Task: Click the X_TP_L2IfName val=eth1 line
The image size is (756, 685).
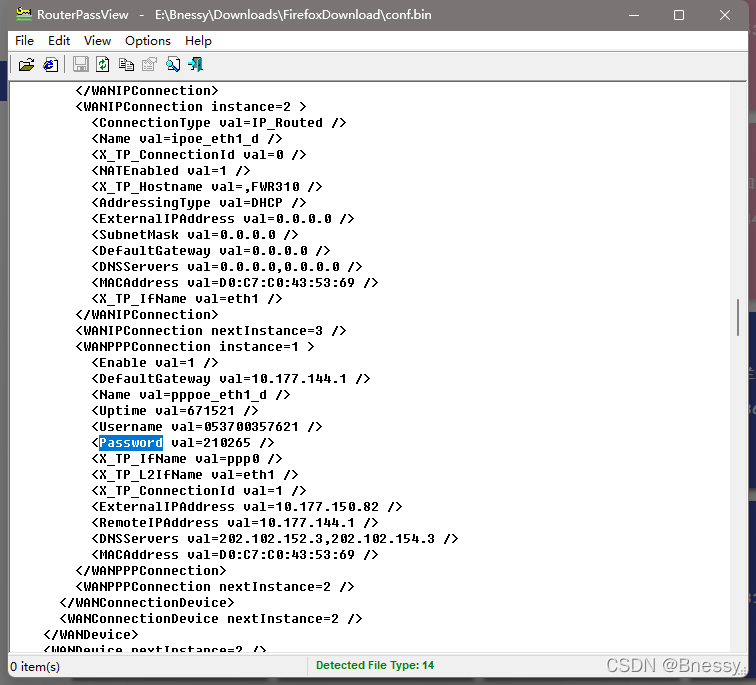Action: (x=195, y=474)
